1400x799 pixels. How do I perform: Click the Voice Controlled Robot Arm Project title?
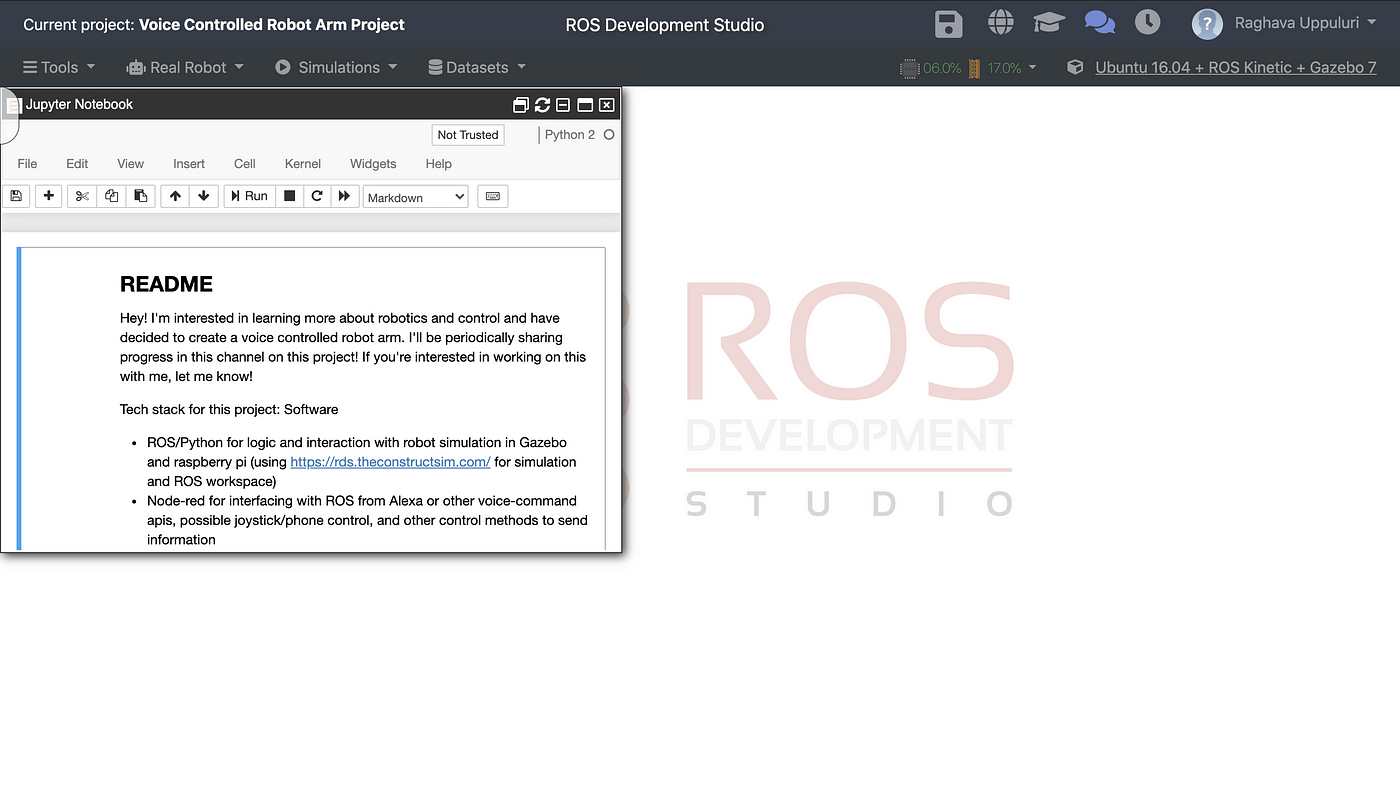[272, 24]
